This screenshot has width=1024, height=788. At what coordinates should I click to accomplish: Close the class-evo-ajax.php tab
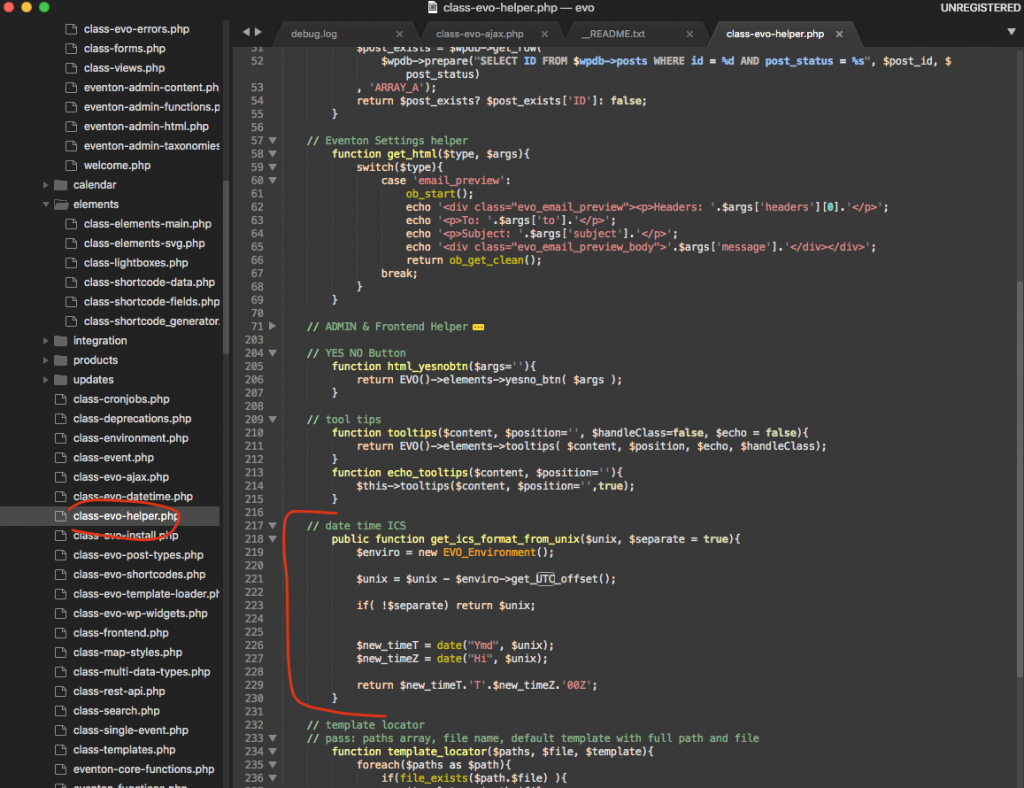pos(545,34)
